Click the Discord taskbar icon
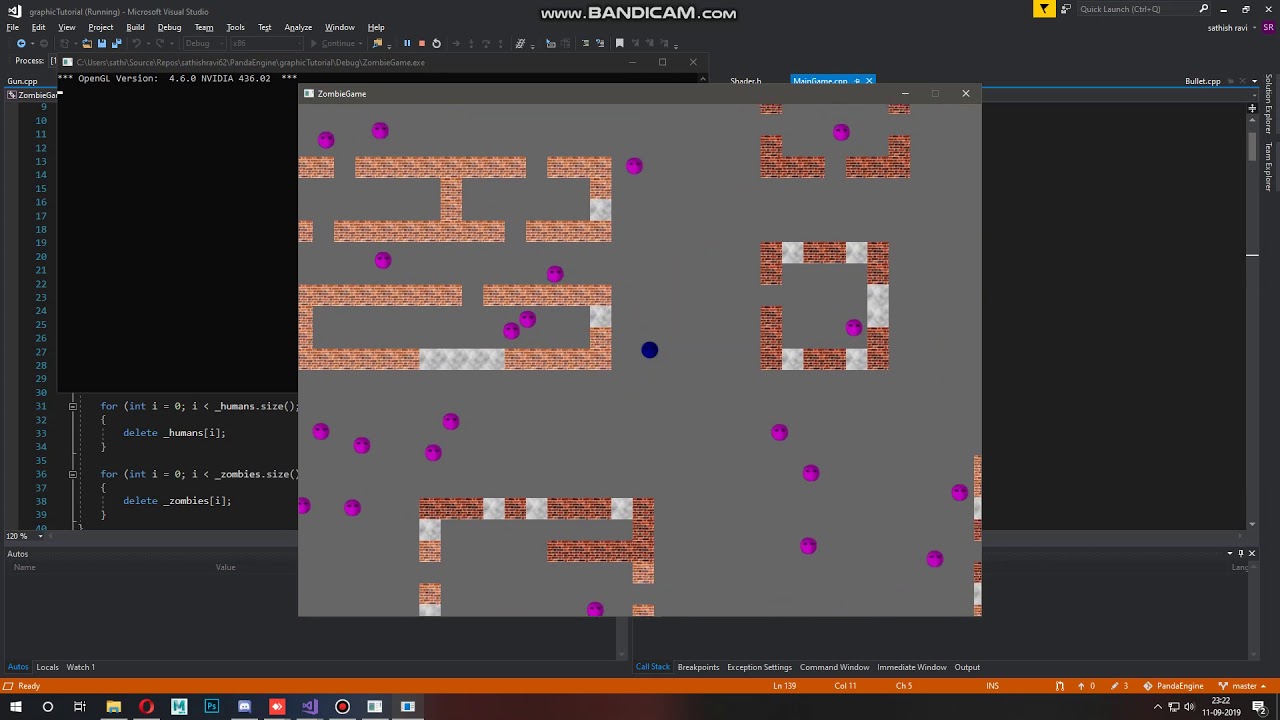This screenshot has width=1280, height=720. point(244,707)
